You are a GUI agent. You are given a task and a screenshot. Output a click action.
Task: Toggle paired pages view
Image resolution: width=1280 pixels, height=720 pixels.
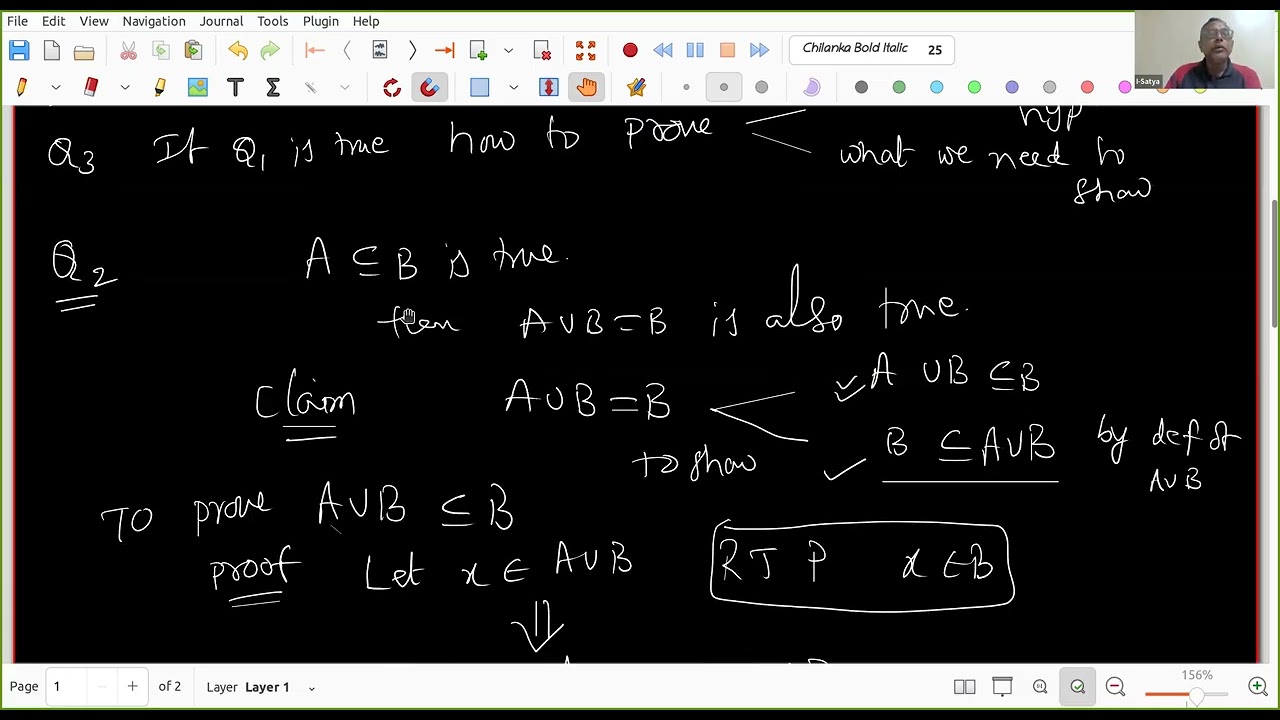[964, 687]
